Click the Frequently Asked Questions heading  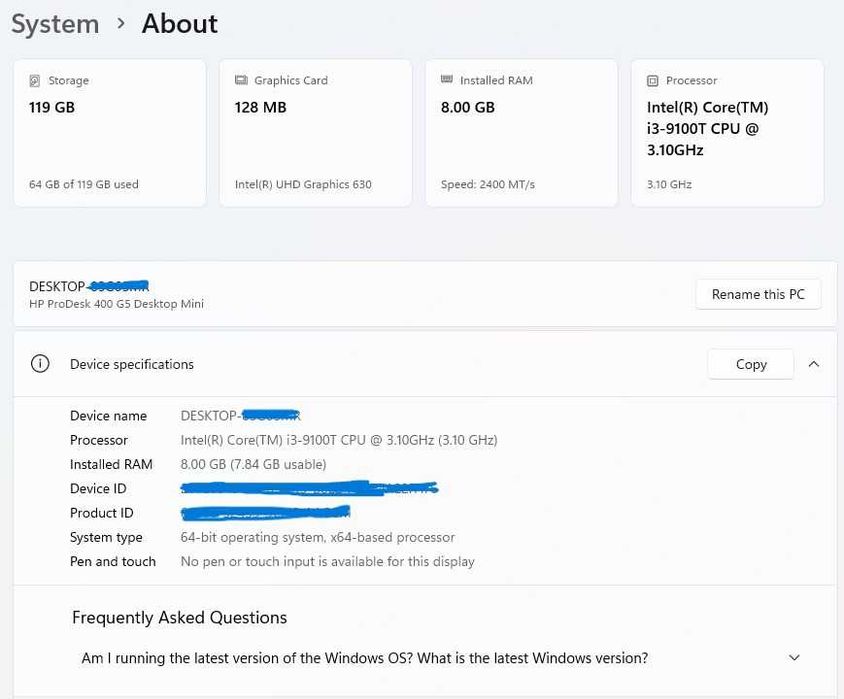tap(179, 618)
